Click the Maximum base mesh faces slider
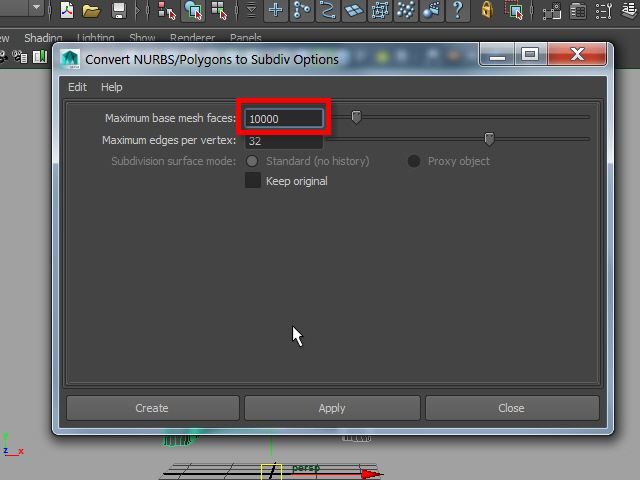Viewport: 640px width, 480px height. (x=356, y=118)
